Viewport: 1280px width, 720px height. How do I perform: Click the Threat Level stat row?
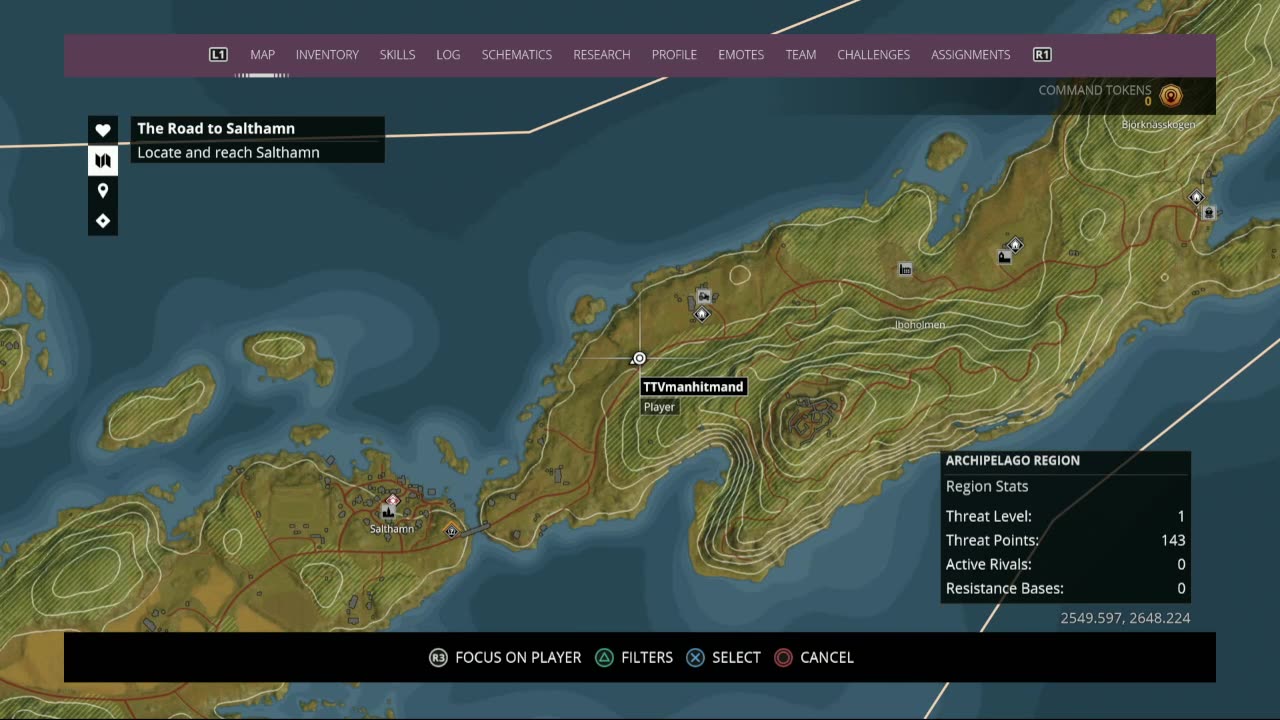click(x=1065, y=516)
